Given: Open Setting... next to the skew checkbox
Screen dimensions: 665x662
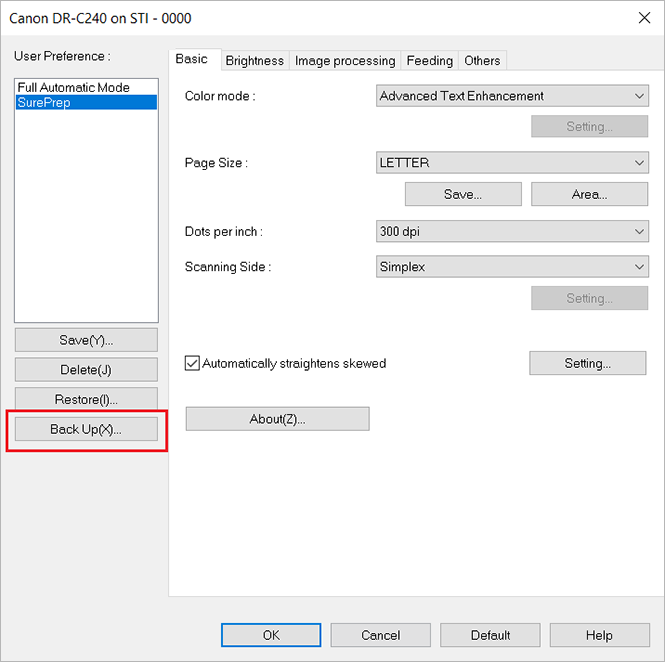Looking at the screenshot, I should (x=587, y=363).
